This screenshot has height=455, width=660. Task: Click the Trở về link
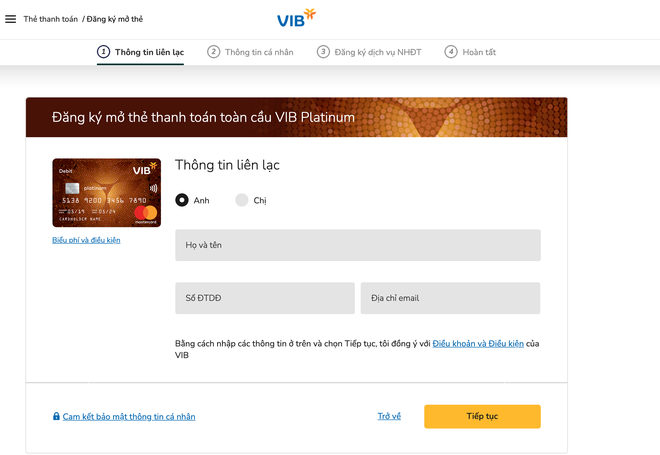point(389,416)
